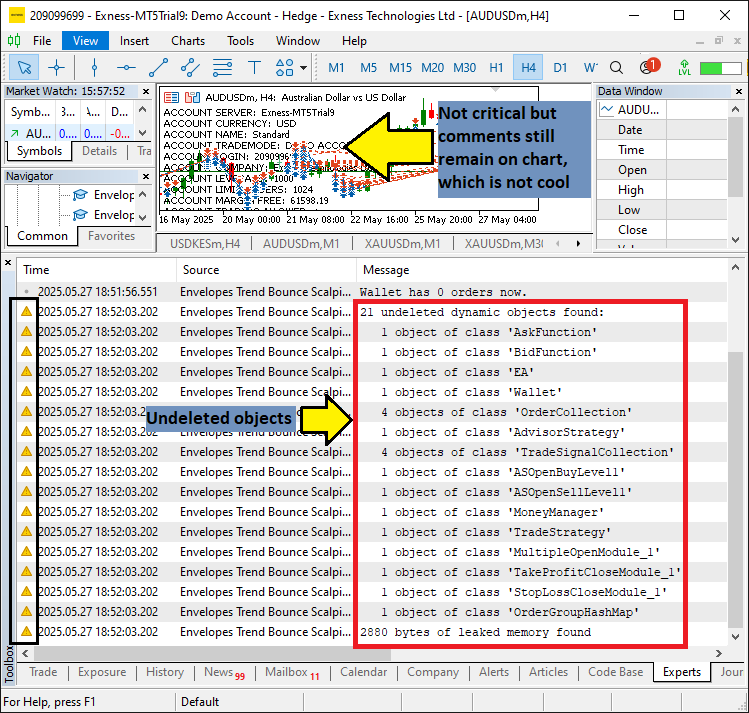Click the LVL signal level icon

(x=685, y=68)
